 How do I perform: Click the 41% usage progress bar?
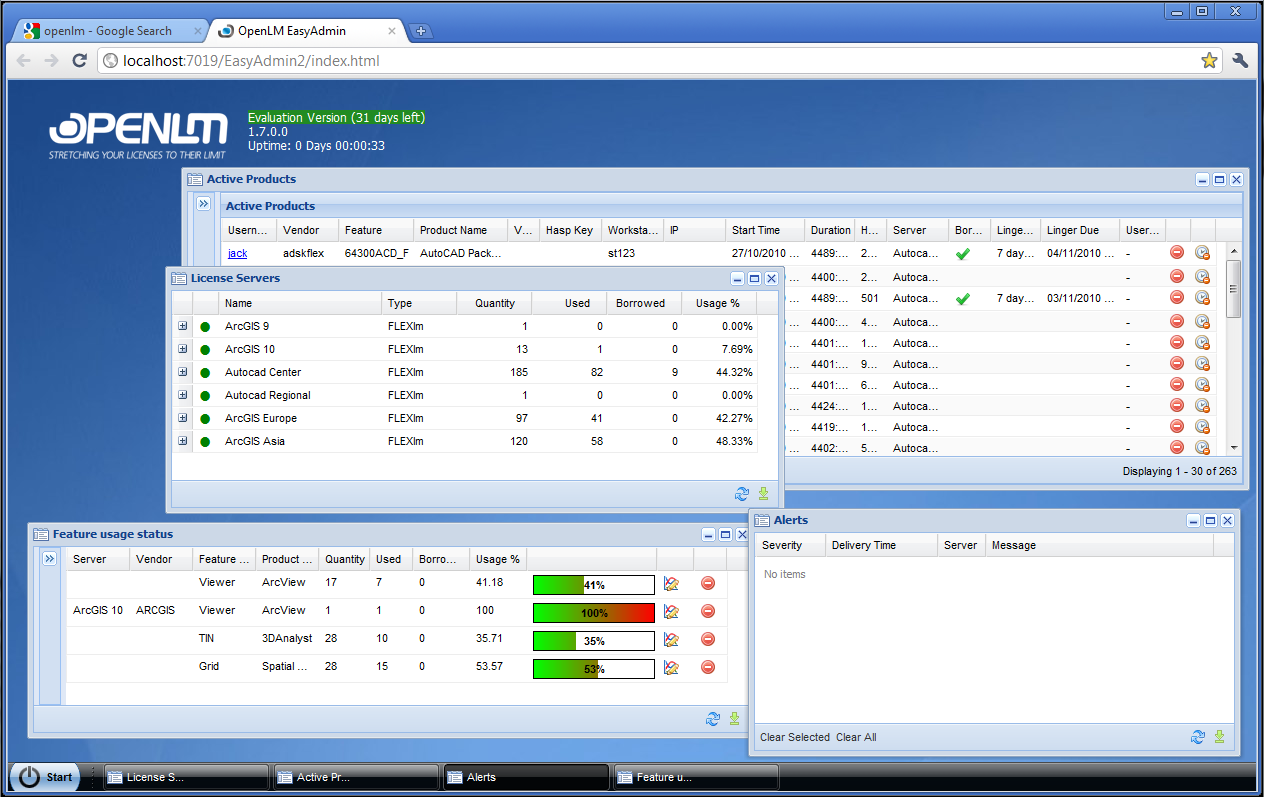594,585
